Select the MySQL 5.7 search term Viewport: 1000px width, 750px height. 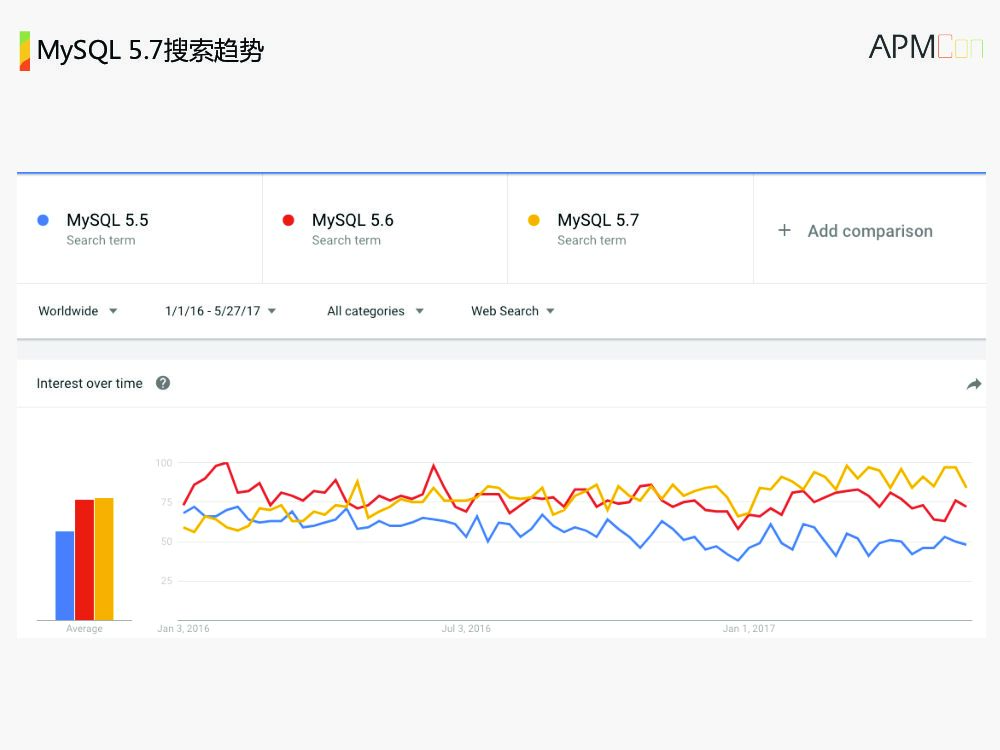coord(598,220)
